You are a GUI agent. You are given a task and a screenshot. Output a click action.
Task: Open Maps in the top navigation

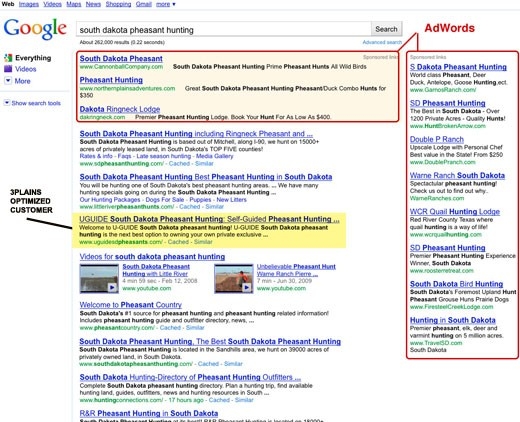coord(74,4)
